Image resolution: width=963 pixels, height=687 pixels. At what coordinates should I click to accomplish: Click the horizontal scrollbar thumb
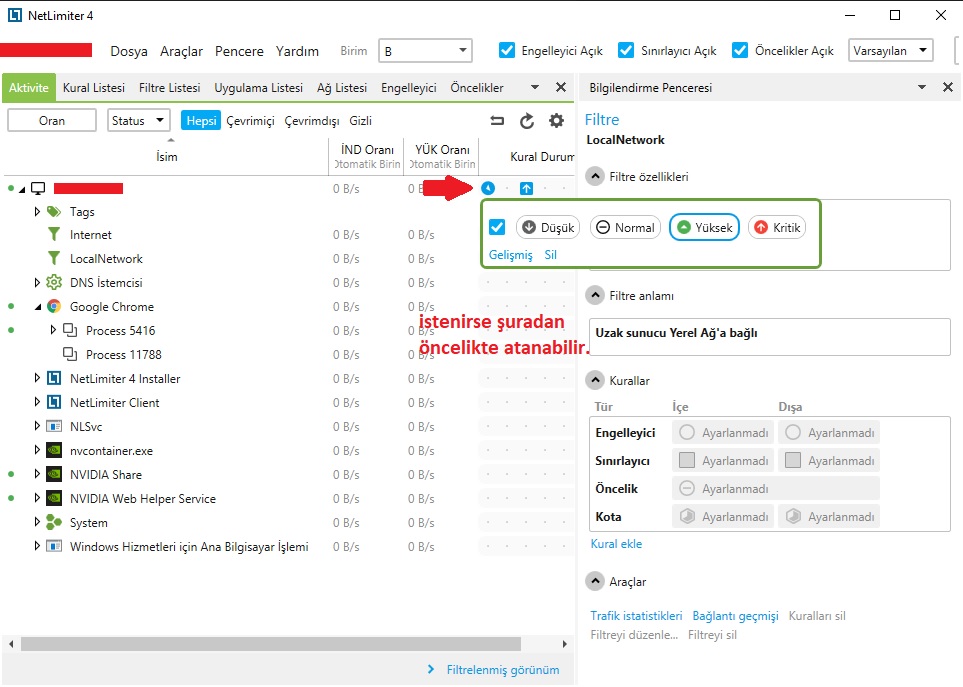click(x=271, y=644)
